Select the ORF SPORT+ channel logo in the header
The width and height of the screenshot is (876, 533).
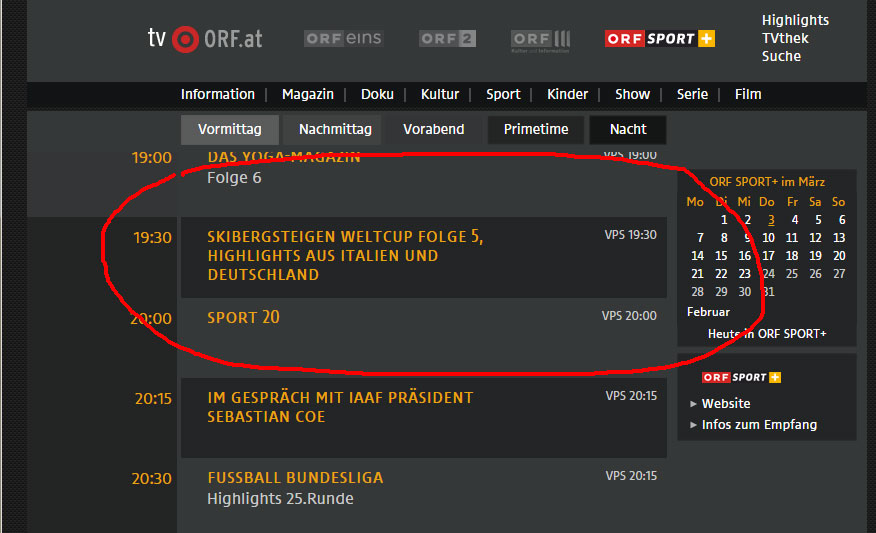click(x=660, y=39)
